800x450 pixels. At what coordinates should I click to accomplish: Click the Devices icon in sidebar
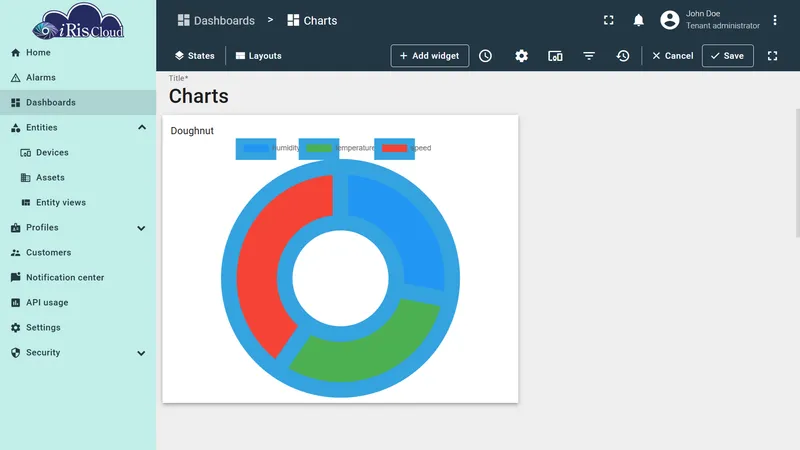pyautogui.click(x=26, y=153)
